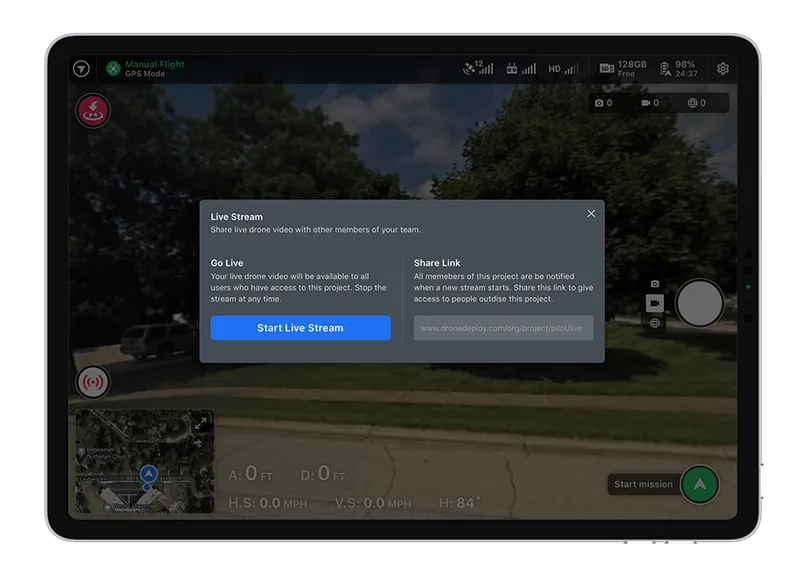Toggle the Manual Flight GPS mode indicator
Screen dimensions: 800x576
point(143,68)
